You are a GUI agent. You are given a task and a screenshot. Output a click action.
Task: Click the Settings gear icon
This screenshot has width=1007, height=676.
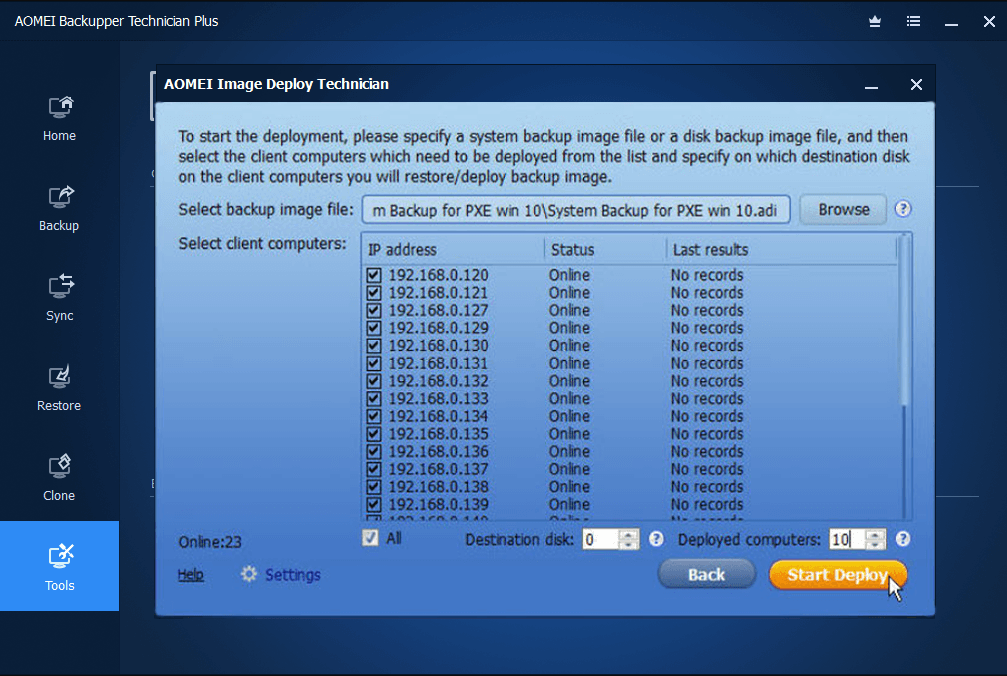pos(249,574)
